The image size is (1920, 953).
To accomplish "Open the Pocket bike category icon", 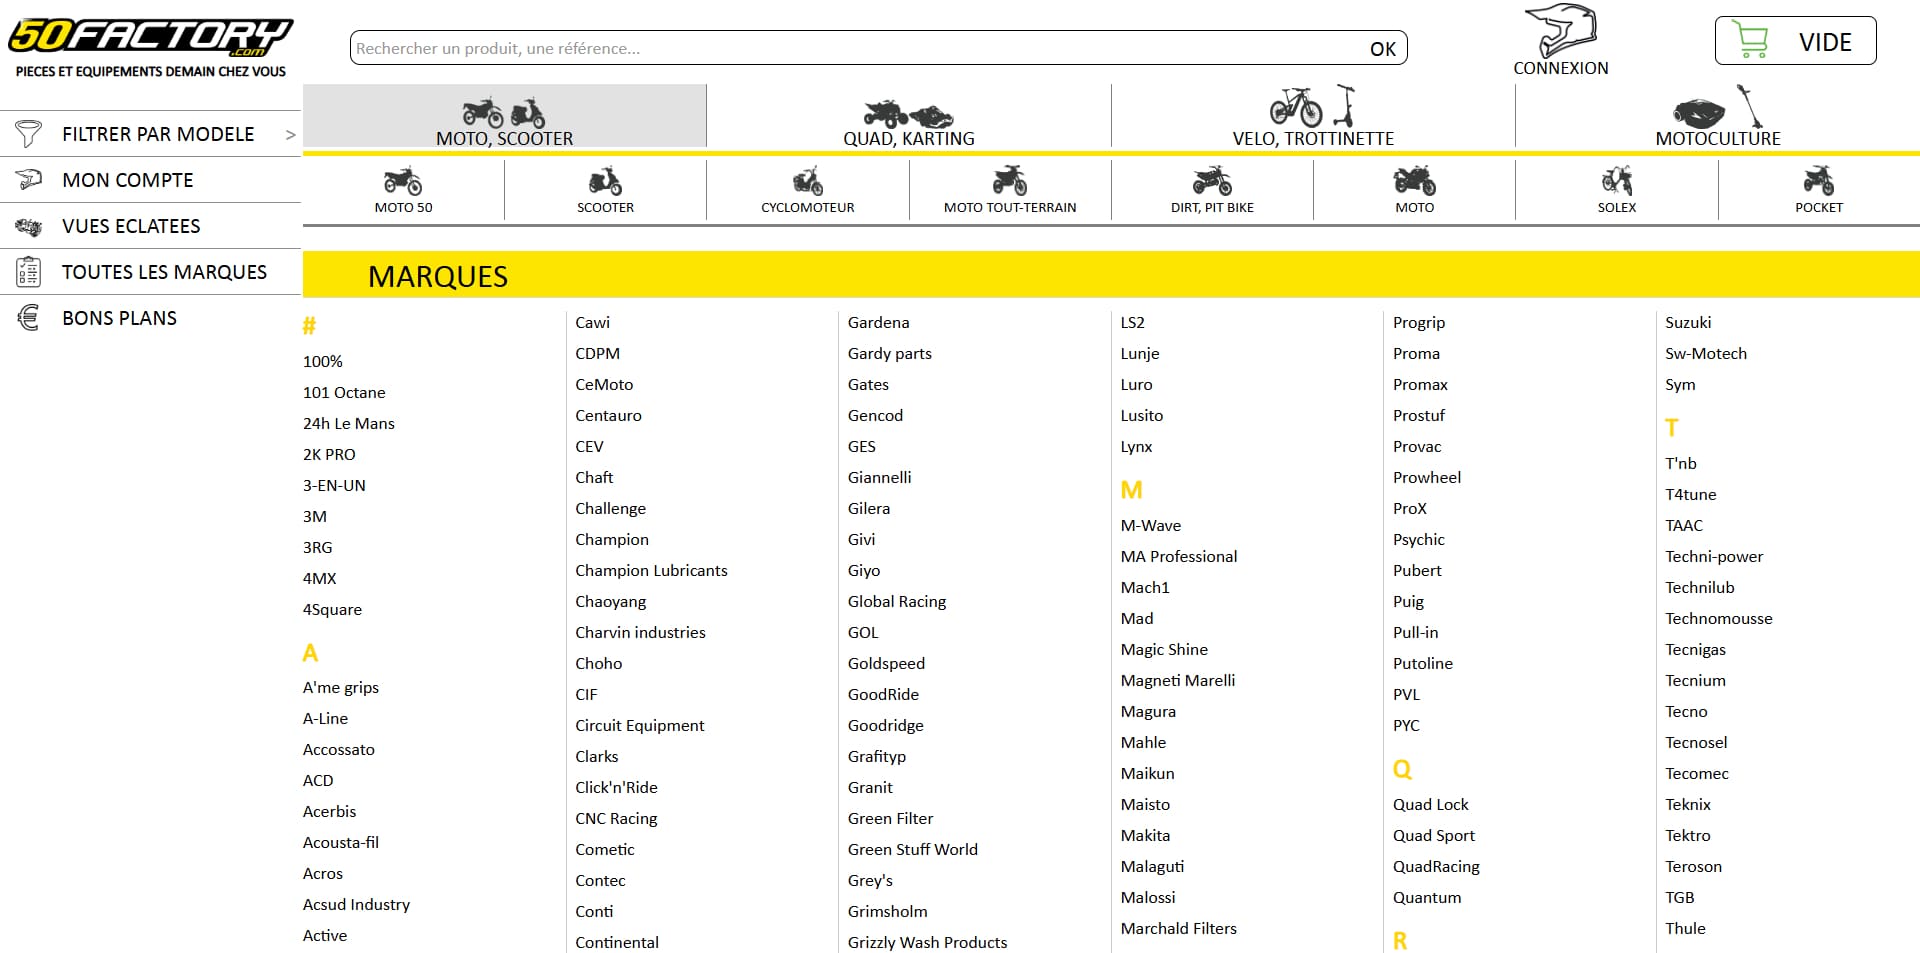I will [x=1819, y=181].
